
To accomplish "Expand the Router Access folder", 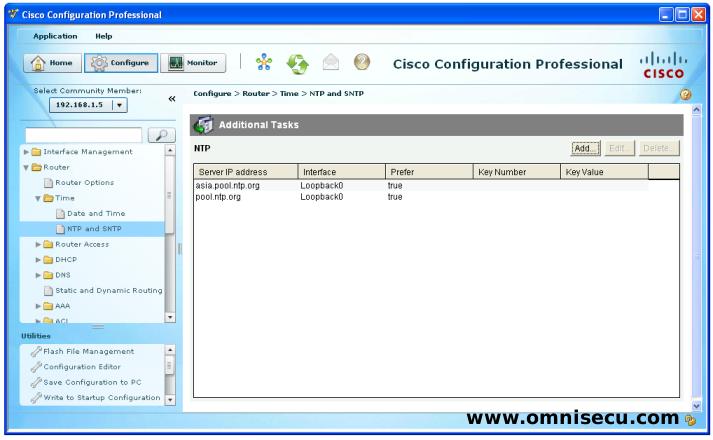I will pyautogui.click(x=38, y=245).
